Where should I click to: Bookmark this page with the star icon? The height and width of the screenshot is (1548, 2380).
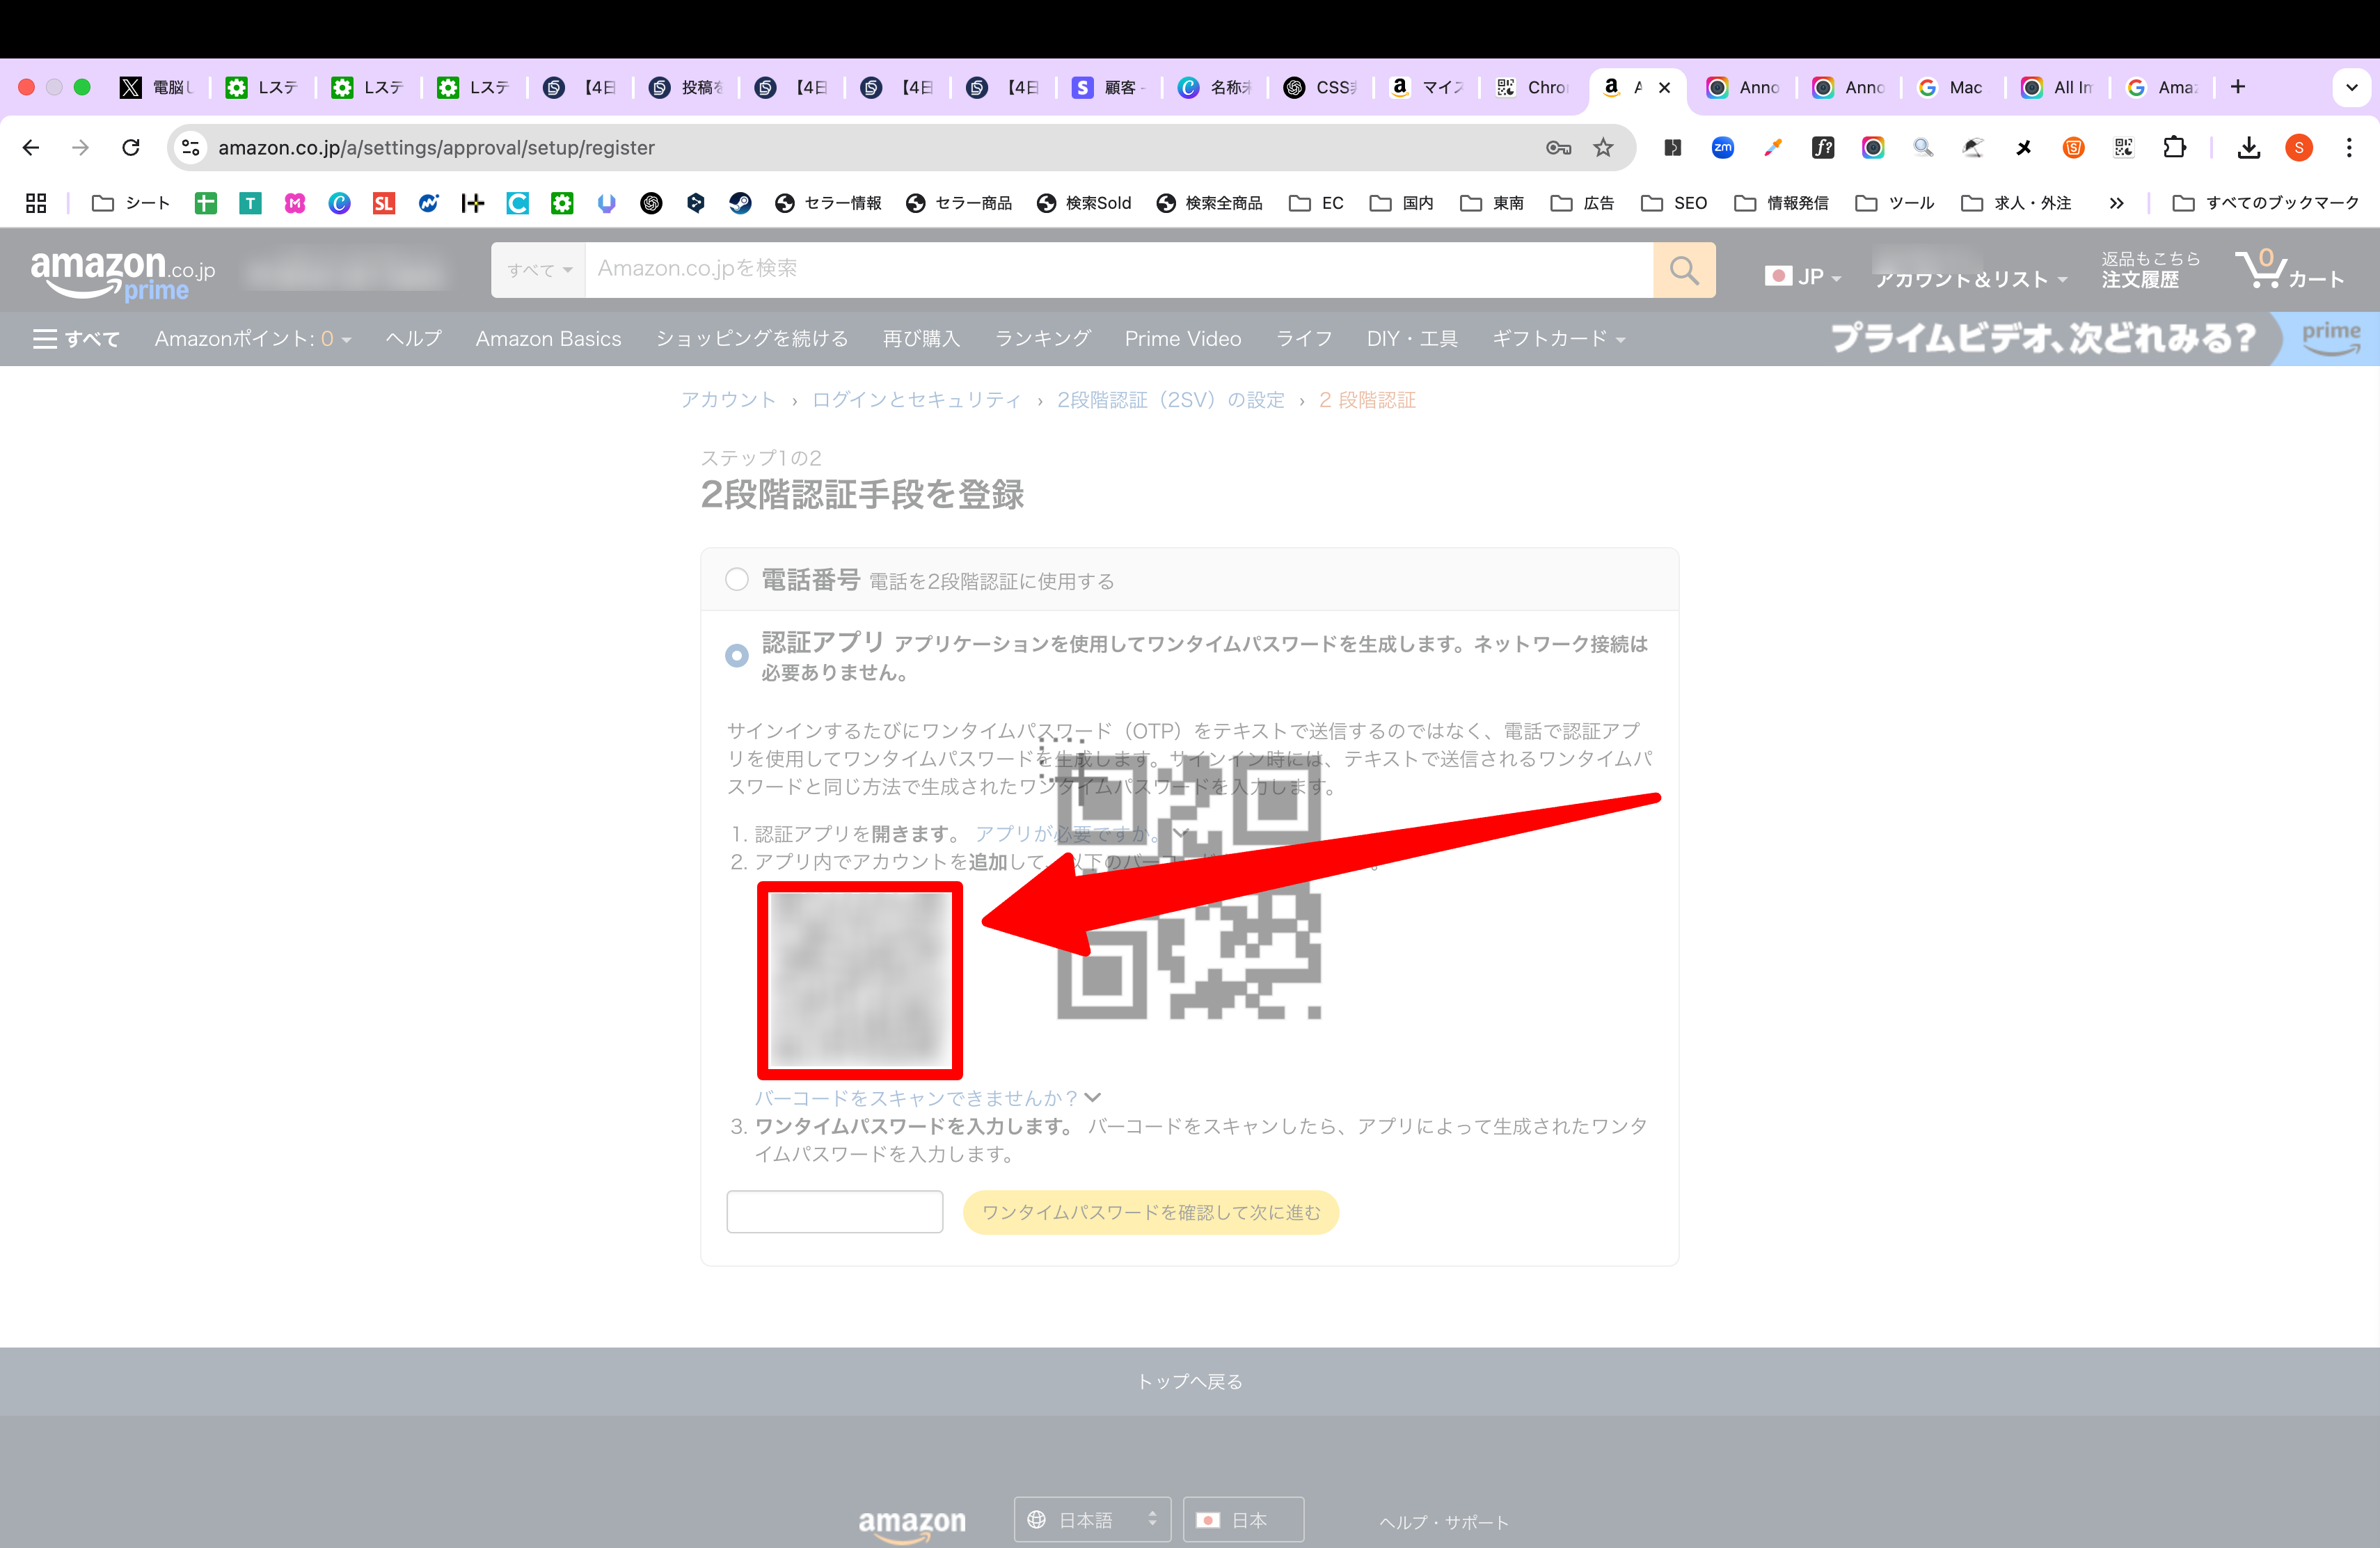[x=1603, y=148]
